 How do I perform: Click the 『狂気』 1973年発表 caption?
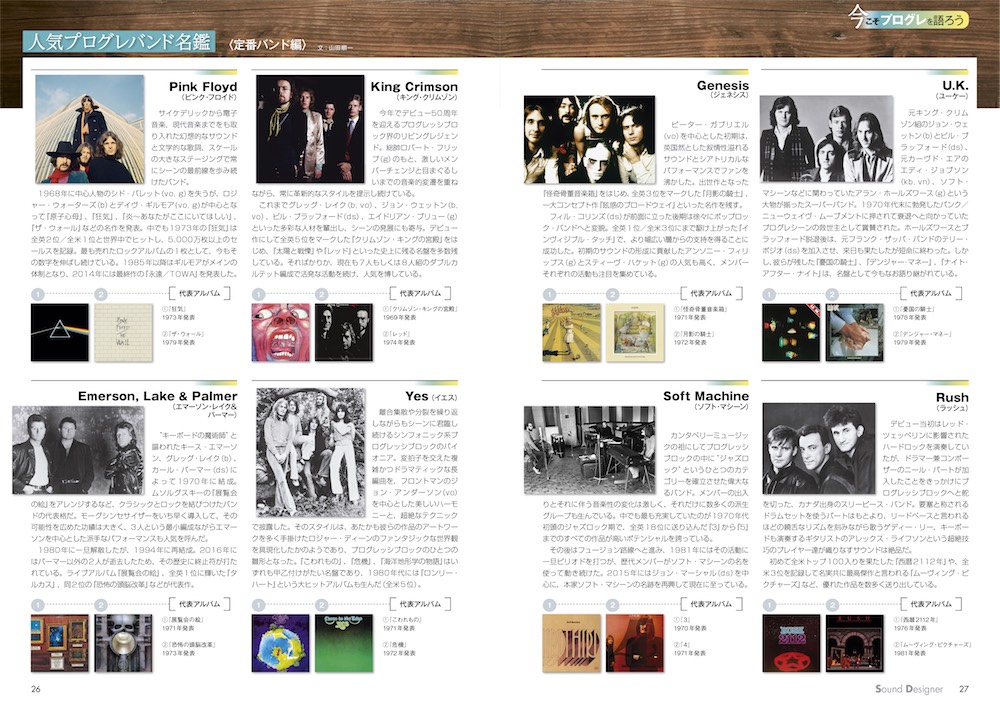pos(178,313)
